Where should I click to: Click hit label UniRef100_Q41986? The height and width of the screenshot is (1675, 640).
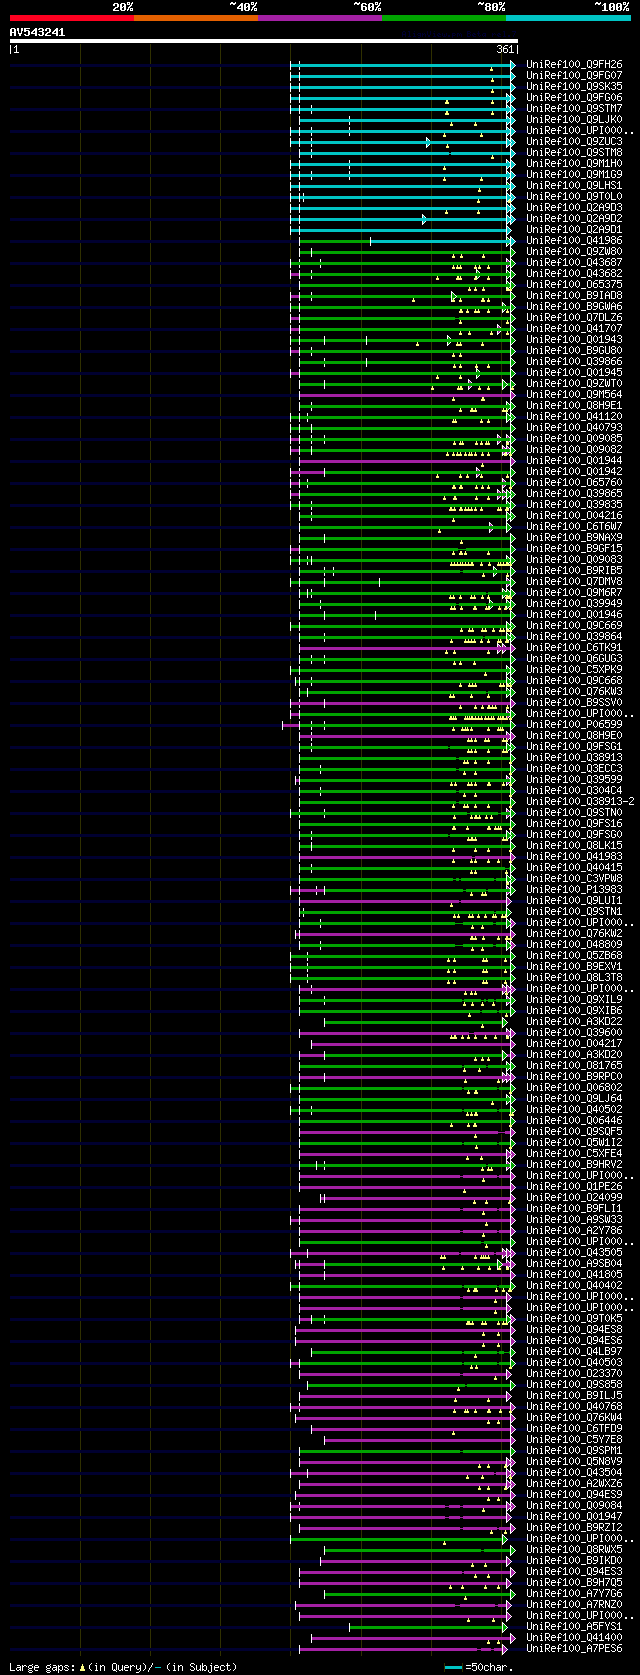click(574, 240)
